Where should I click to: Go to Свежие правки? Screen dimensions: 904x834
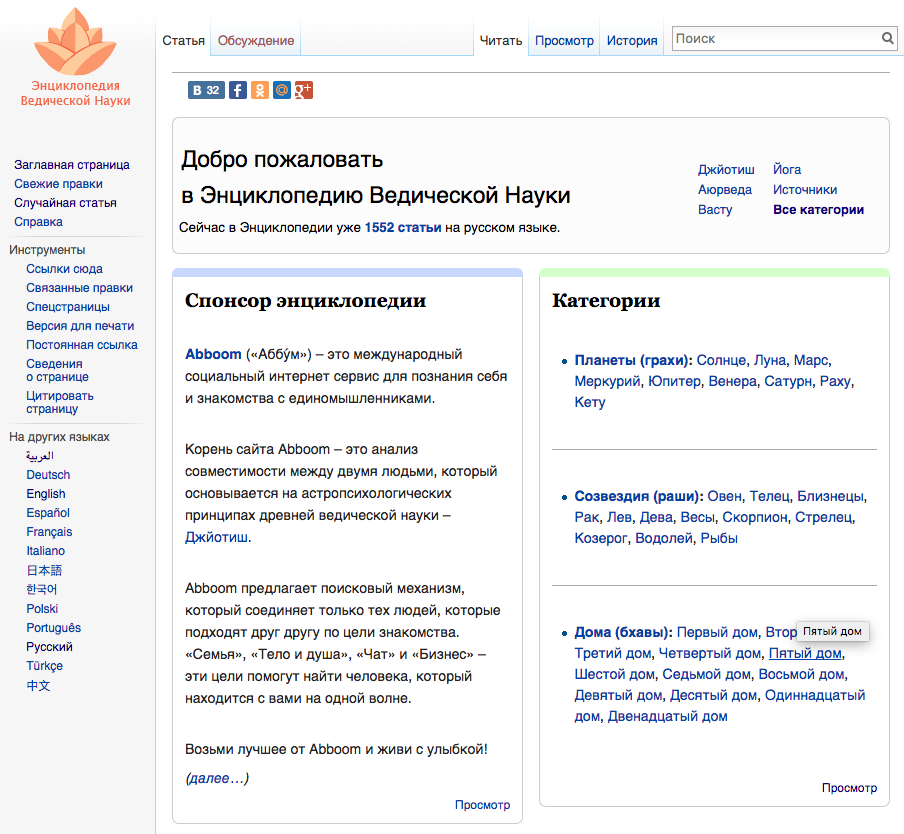click(x=58, y=184)
